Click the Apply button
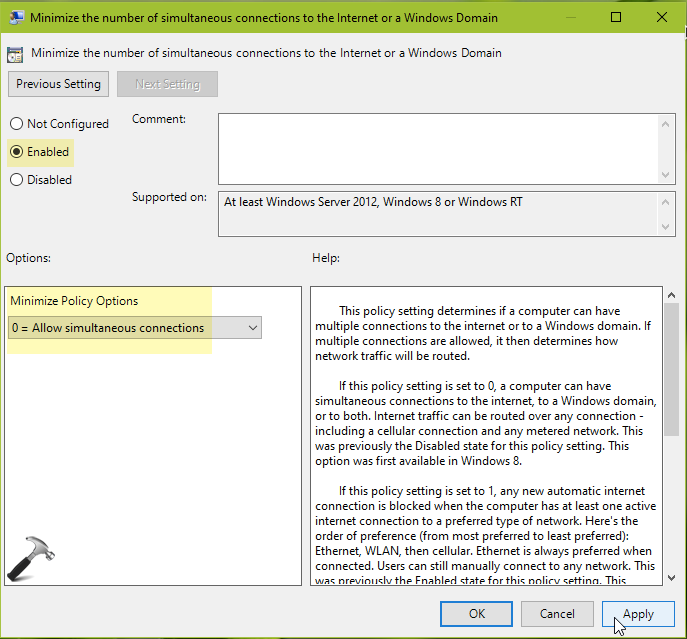This screenshot has height=639, width=687. [x=638, y=614]
